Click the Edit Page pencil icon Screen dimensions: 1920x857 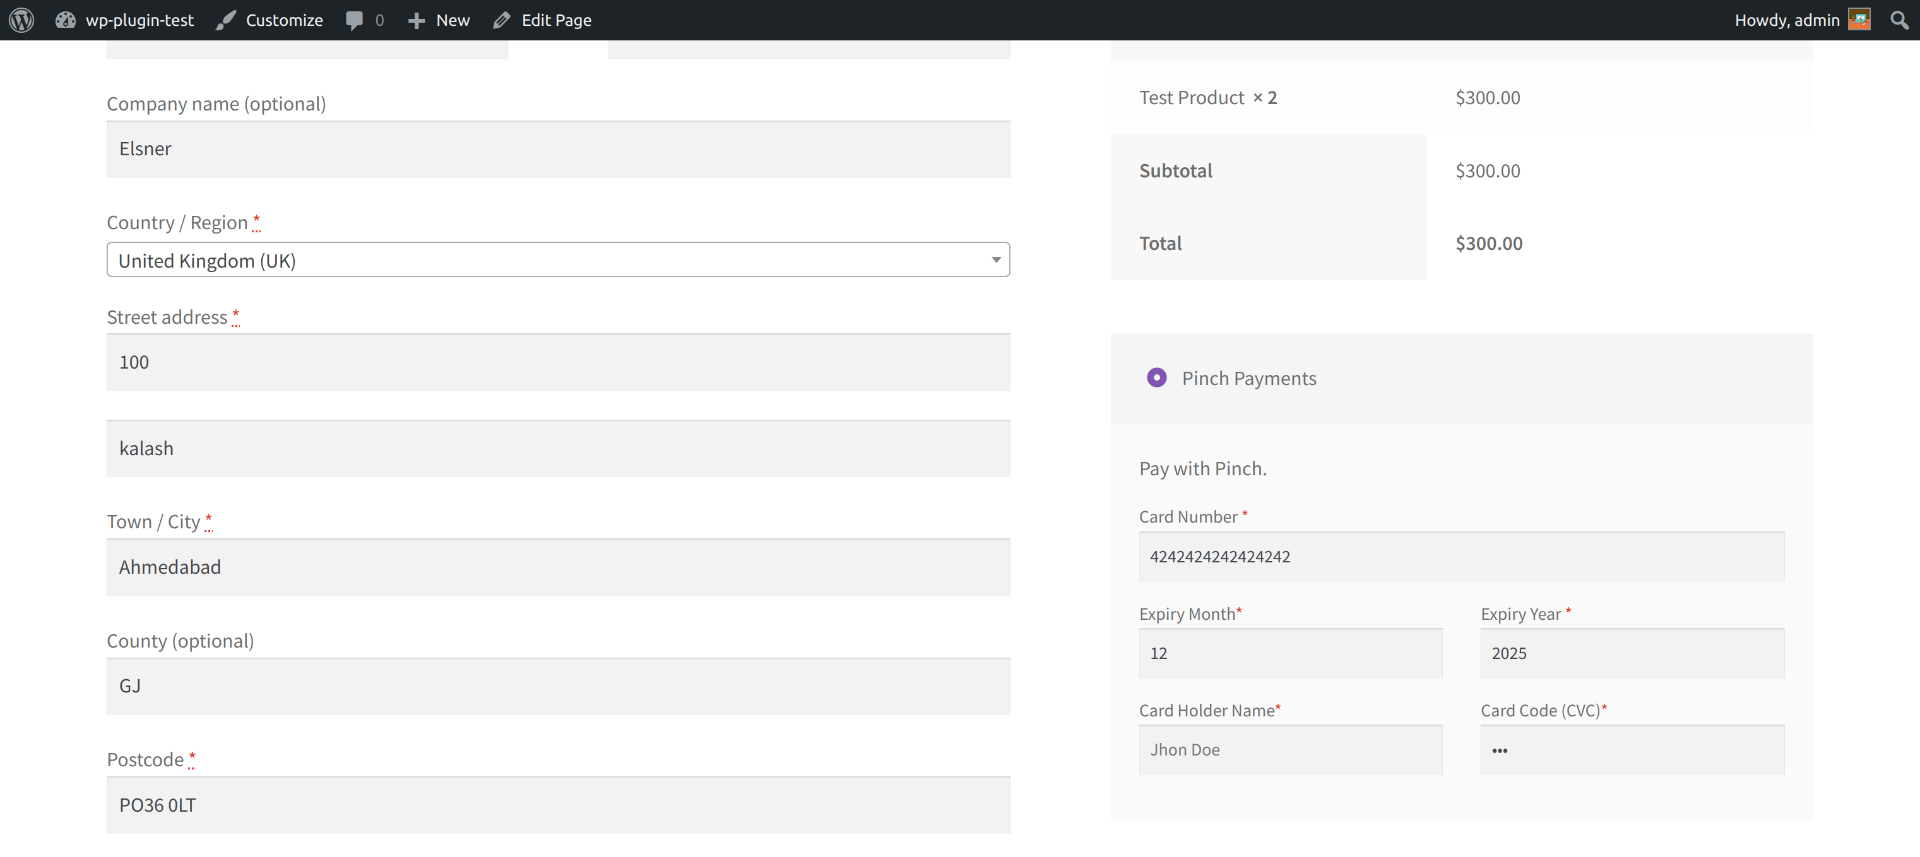(502, 20)
